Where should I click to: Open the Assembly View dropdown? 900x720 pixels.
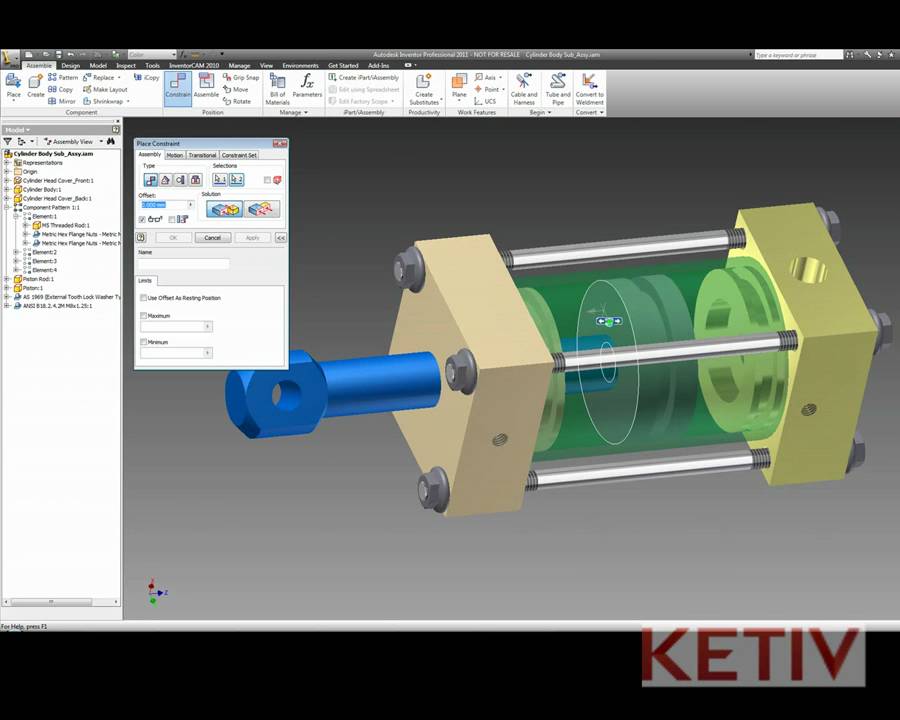point(101,141)
